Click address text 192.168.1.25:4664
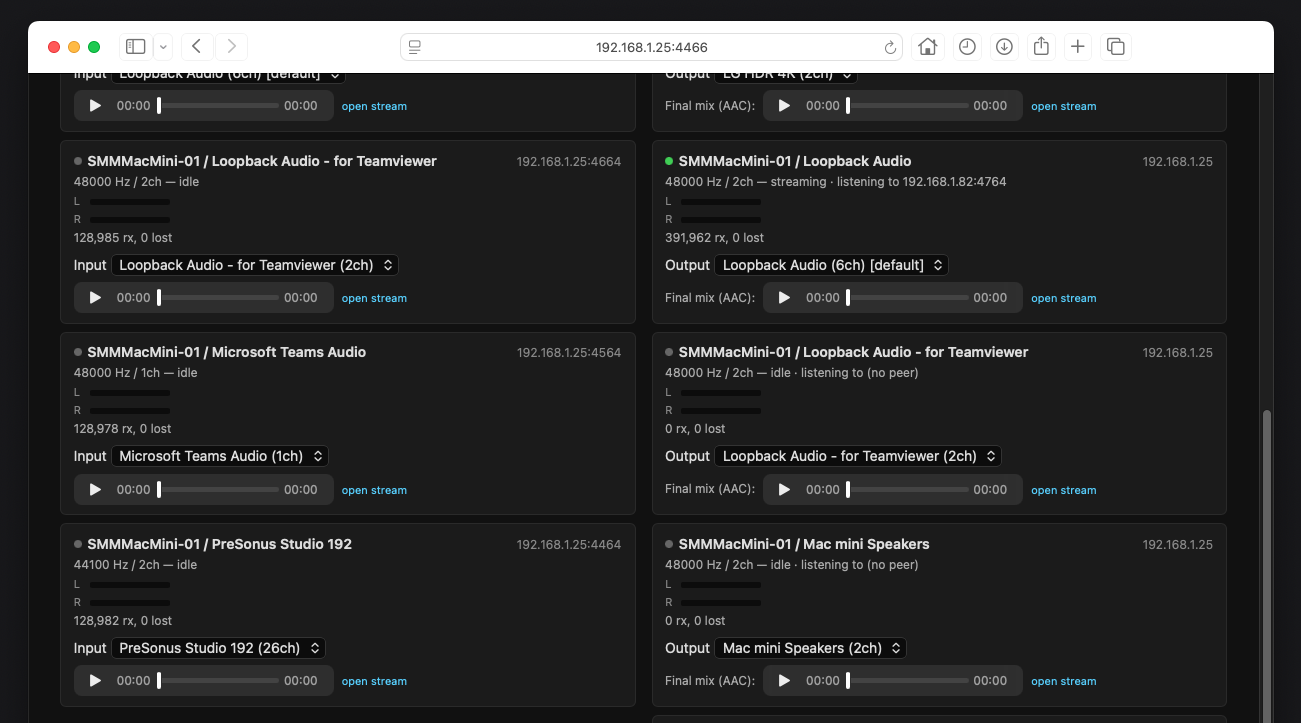This screenshot has height=723, width=1301. pyautogui.click(x=568, y=161)
